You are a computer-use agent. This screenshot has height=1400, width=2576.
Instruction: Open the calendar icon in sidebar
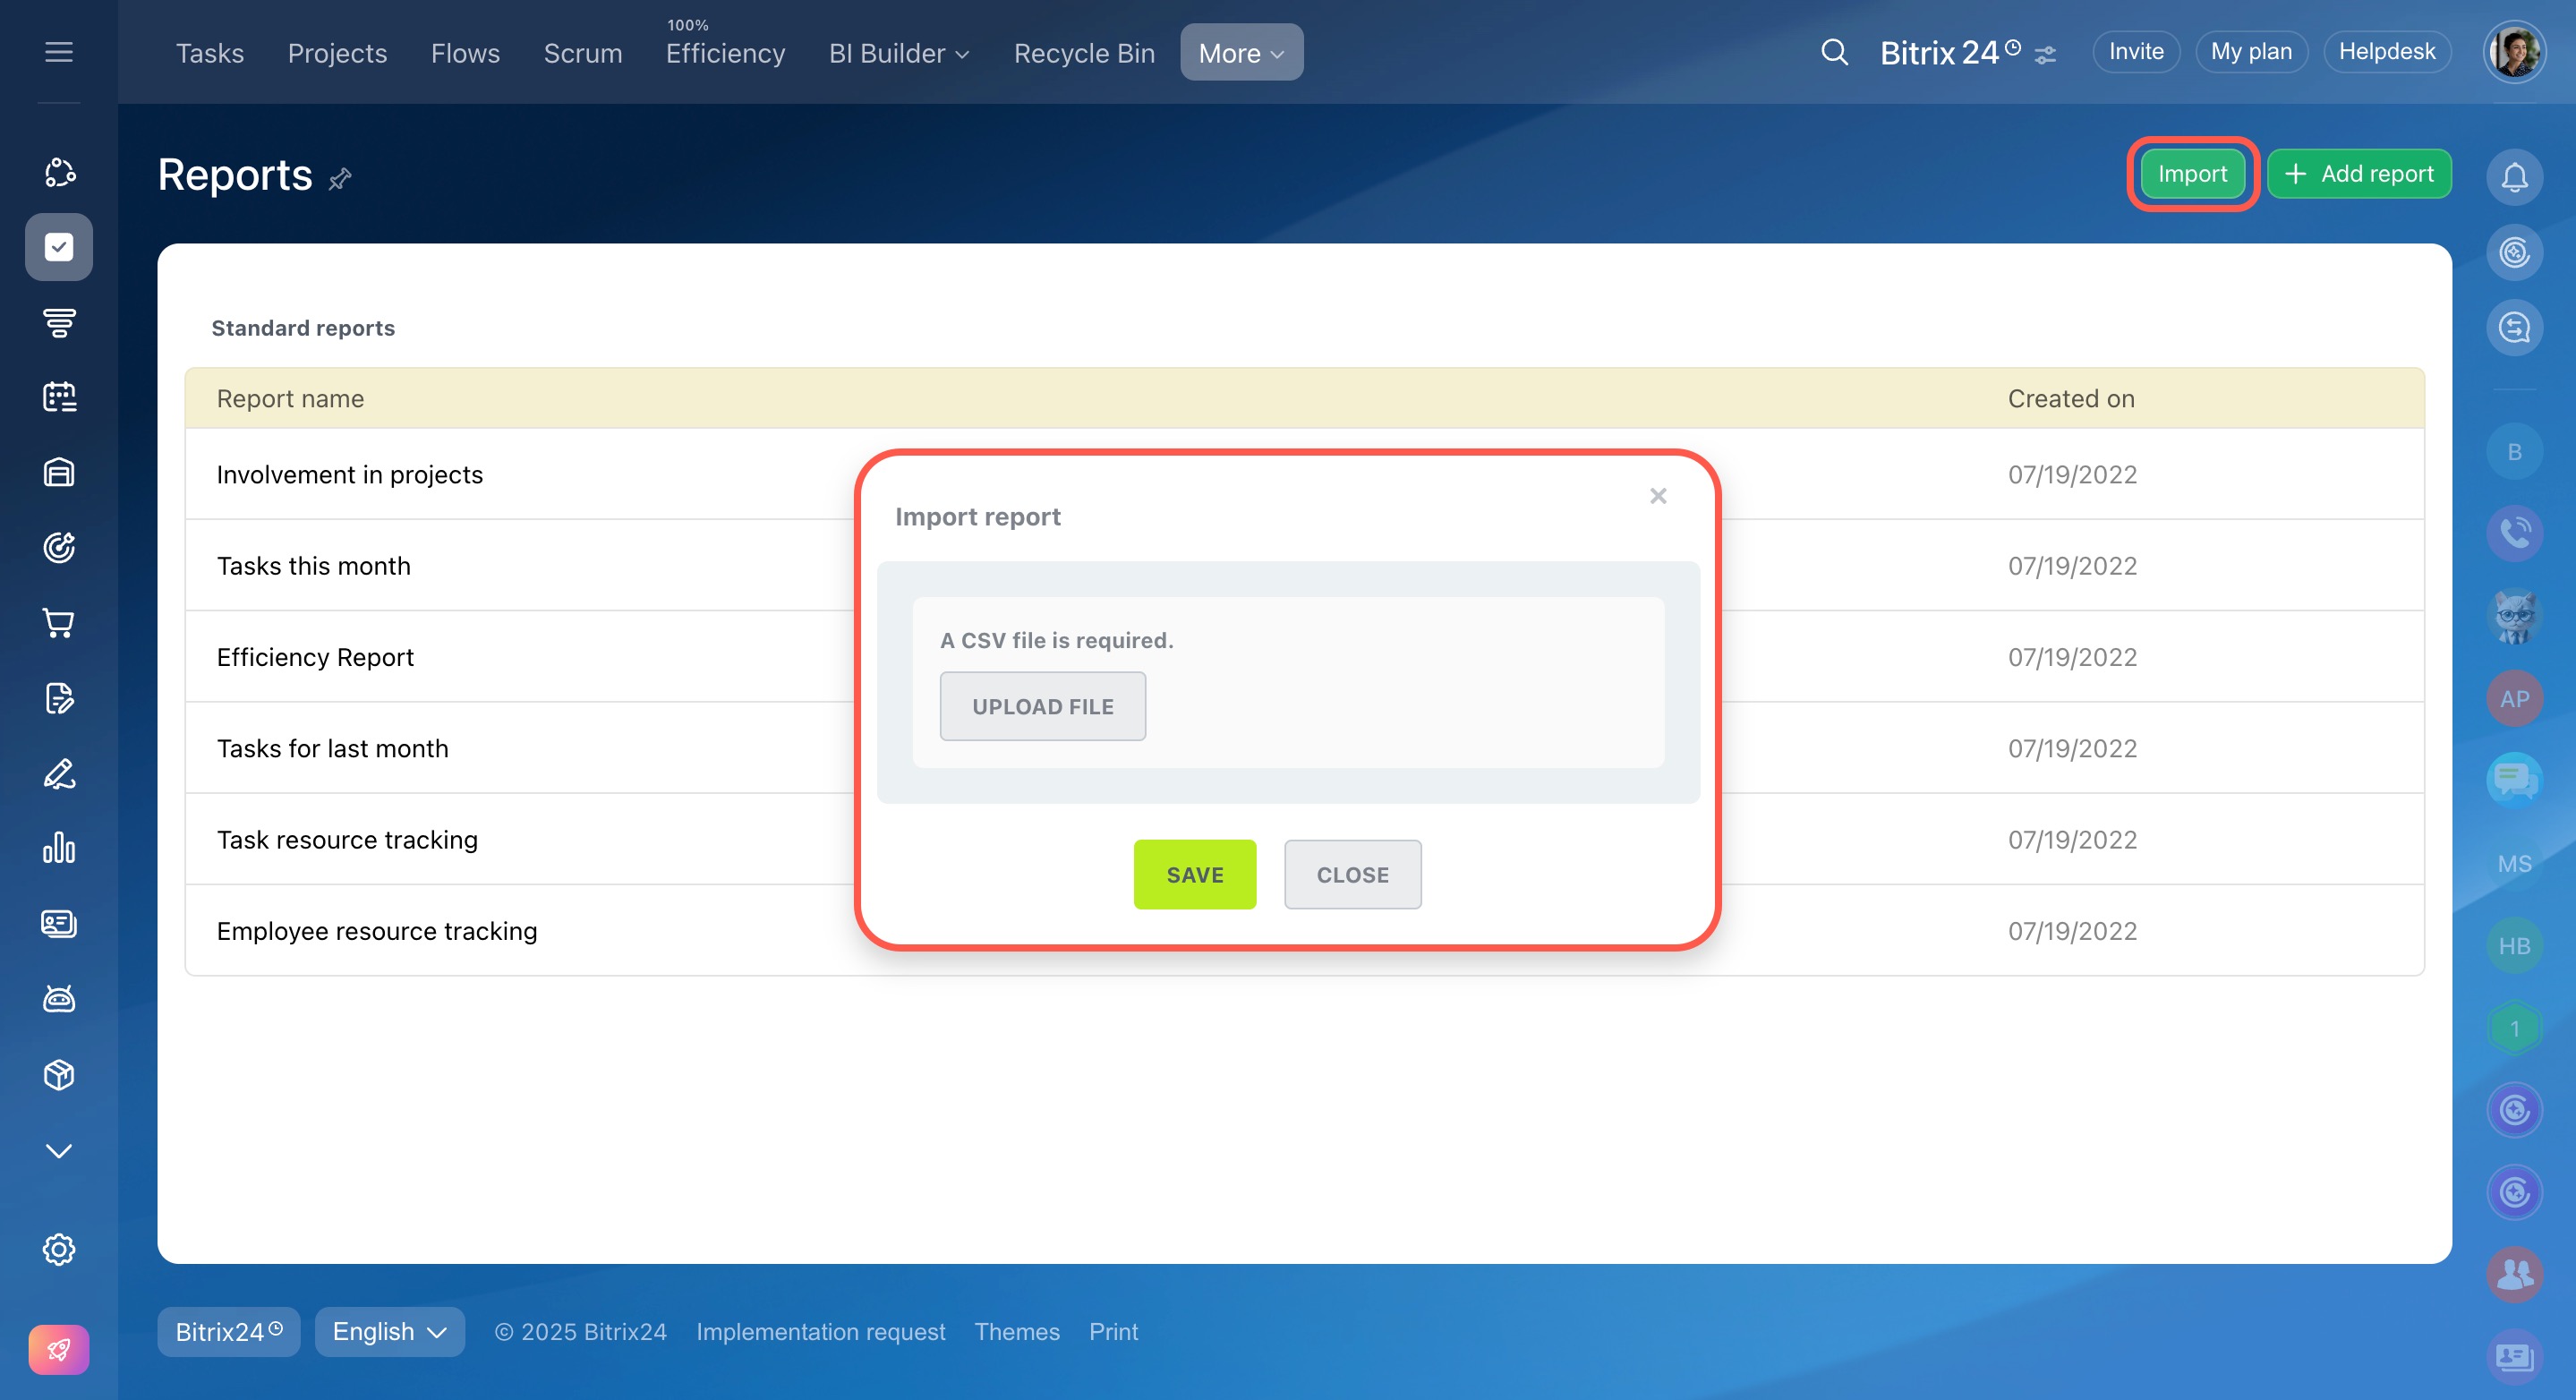pyautogui.click(x=59, y=397)
